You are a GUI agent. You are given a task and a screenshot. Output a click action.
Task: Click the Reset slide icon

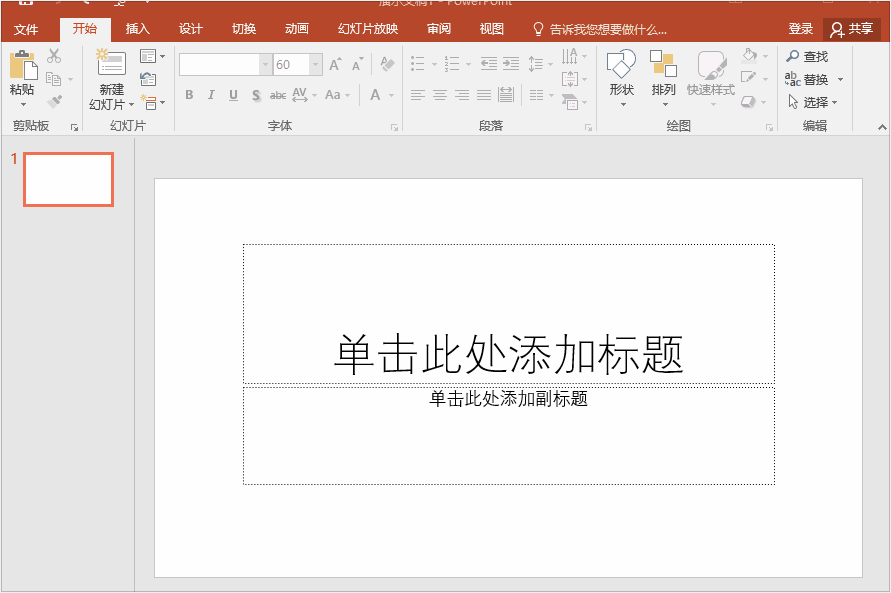click(x=149, y=79)
